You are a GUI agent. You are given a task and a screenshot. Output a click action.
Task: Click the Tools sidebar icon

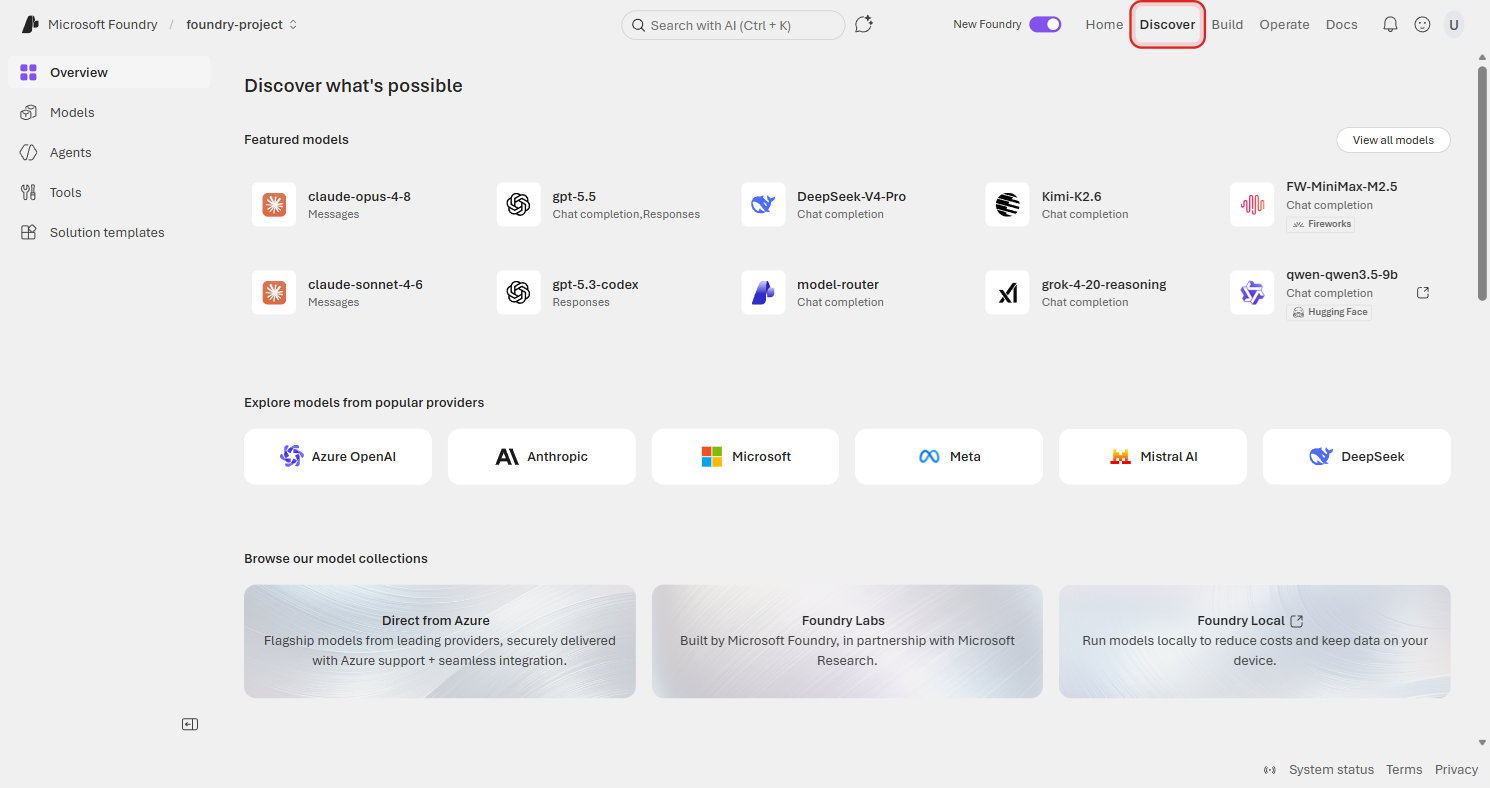click(28, 192)
